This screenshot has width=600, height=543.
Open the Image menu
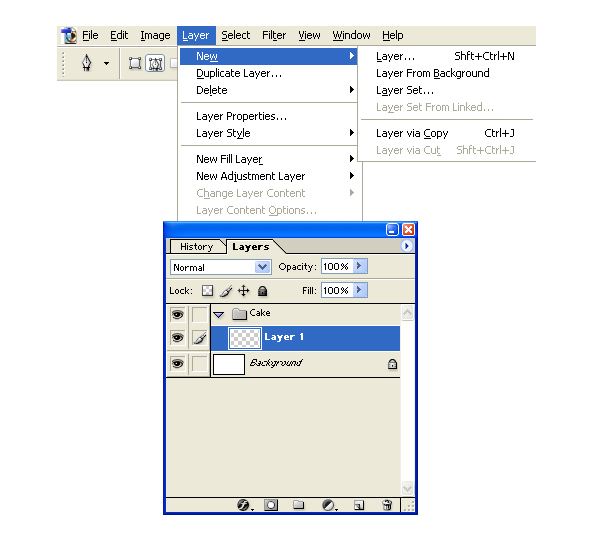pyautogui.click(x=155, y=35)
